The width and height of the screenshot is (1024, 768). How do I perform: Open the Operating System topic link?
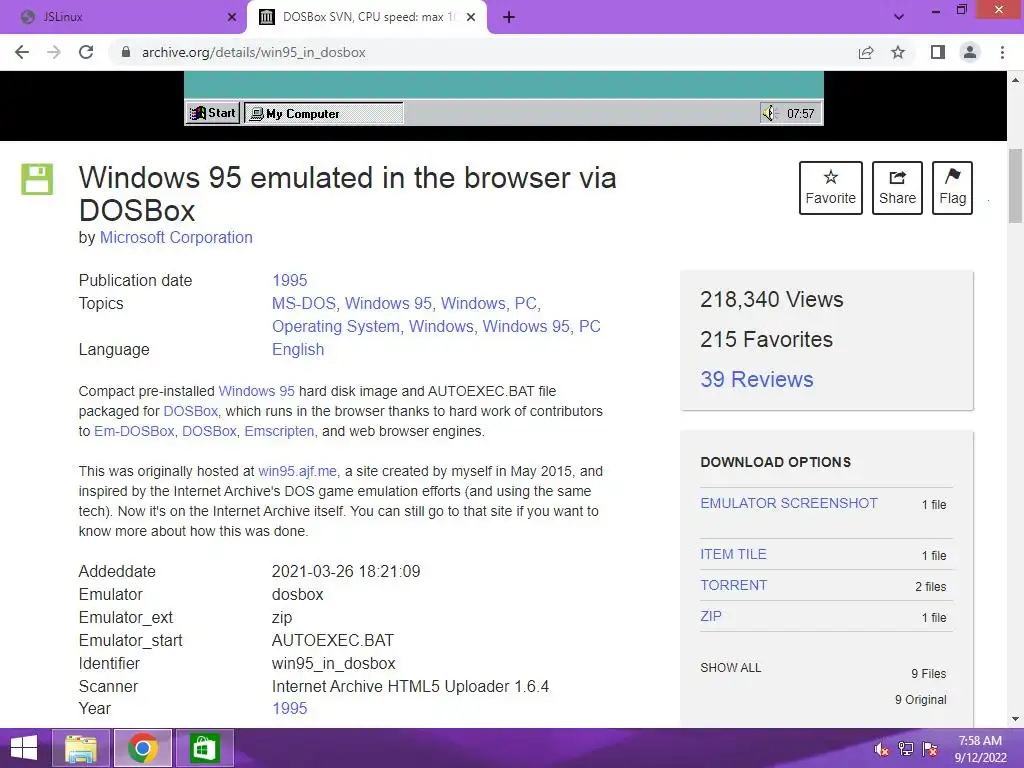[x=336, y=327]
